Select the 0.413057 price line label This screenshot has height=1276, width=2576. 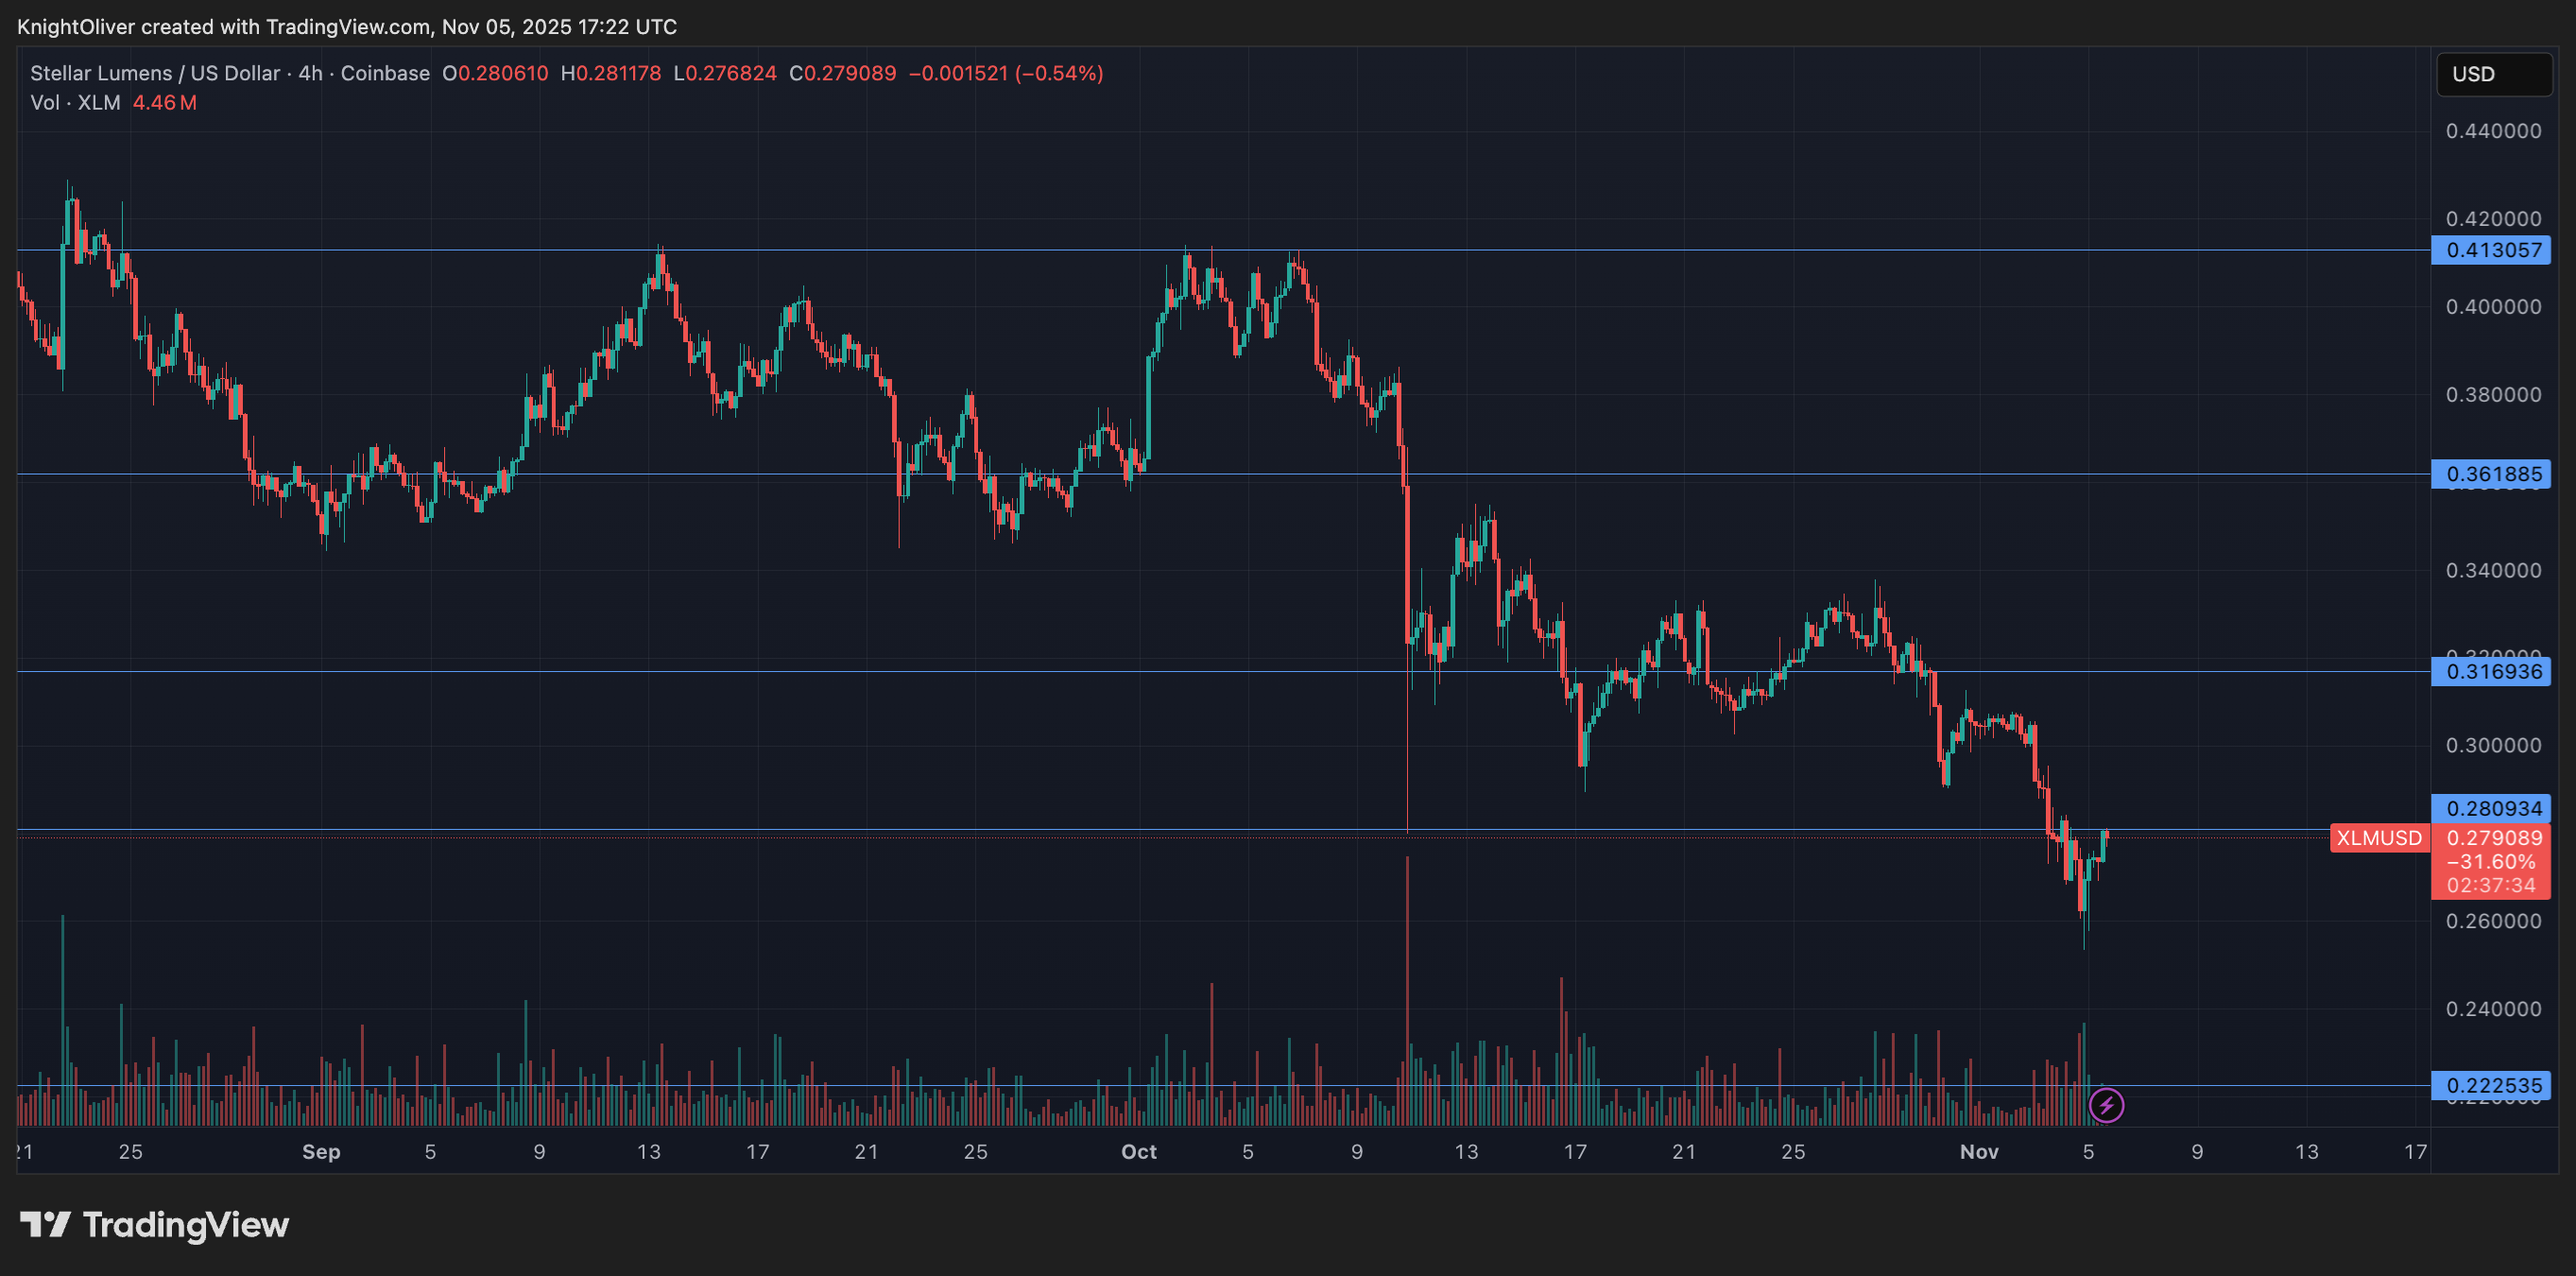click(2492, 250)
